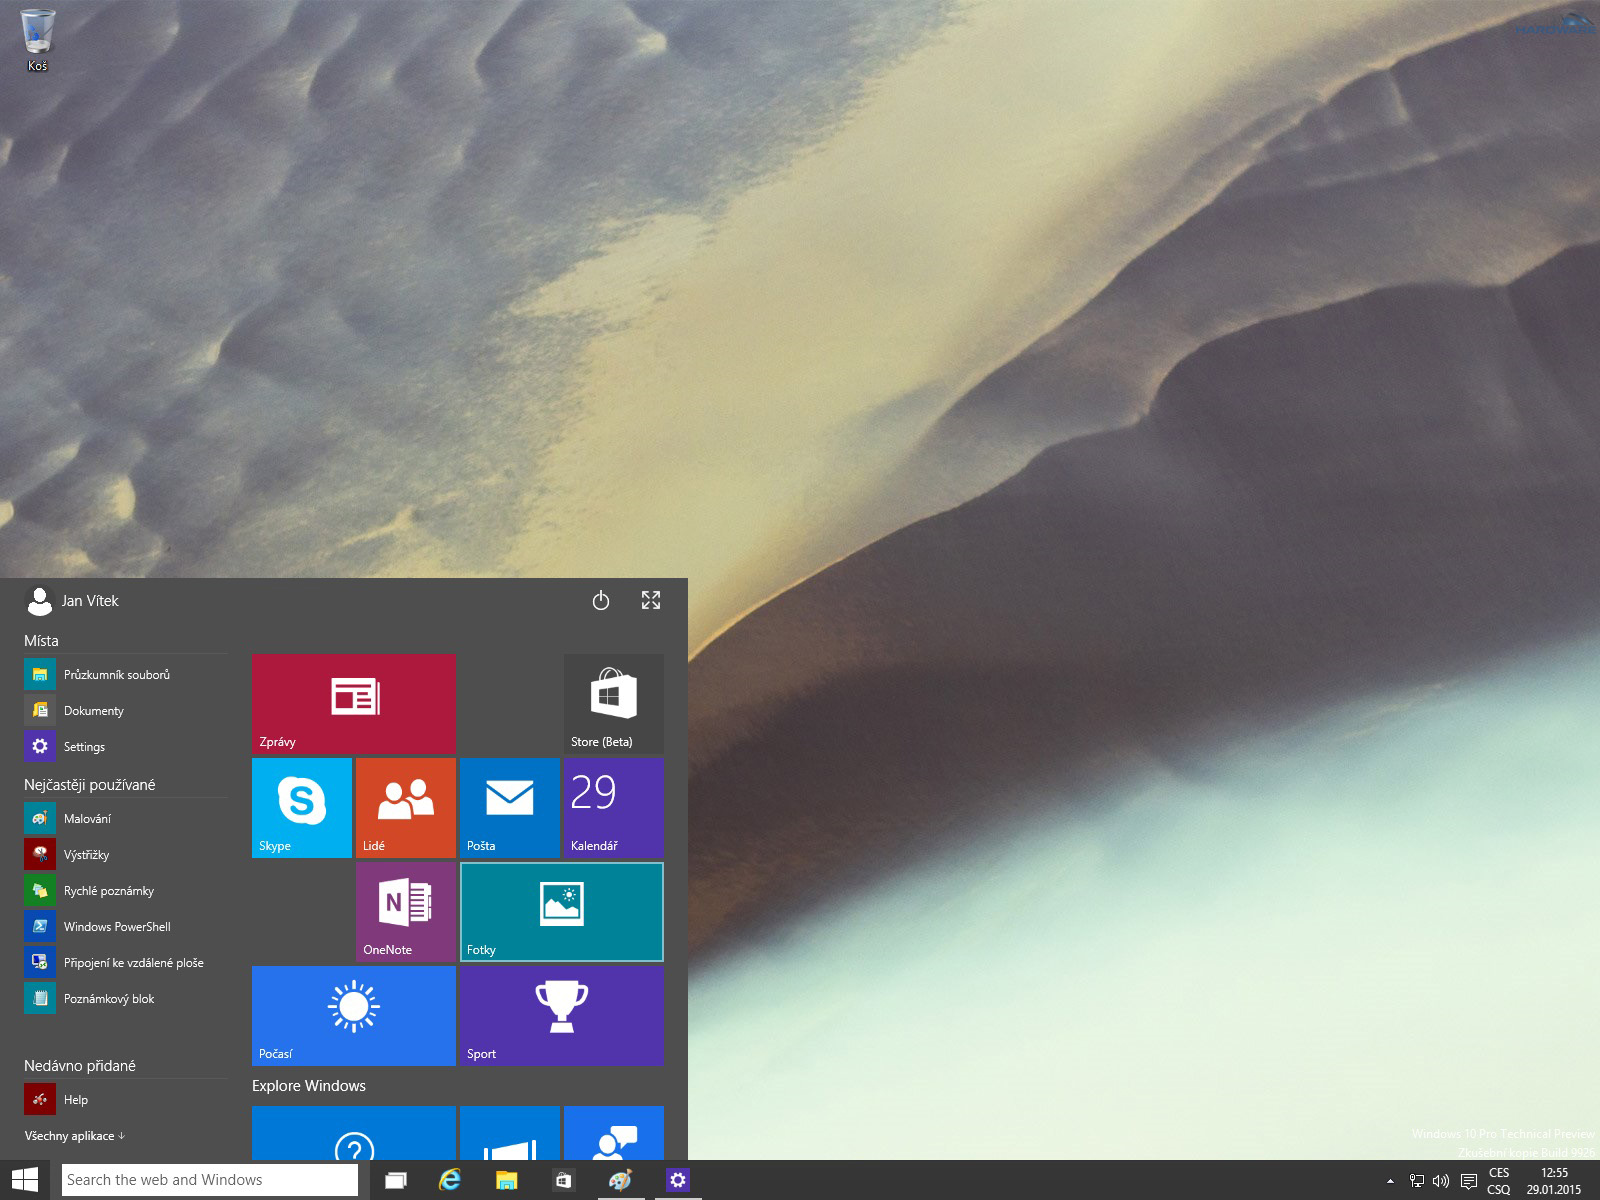Select Windows PowerShell from list
Viewport: 1600px width, 1200px height.
(x=116, y=927)
